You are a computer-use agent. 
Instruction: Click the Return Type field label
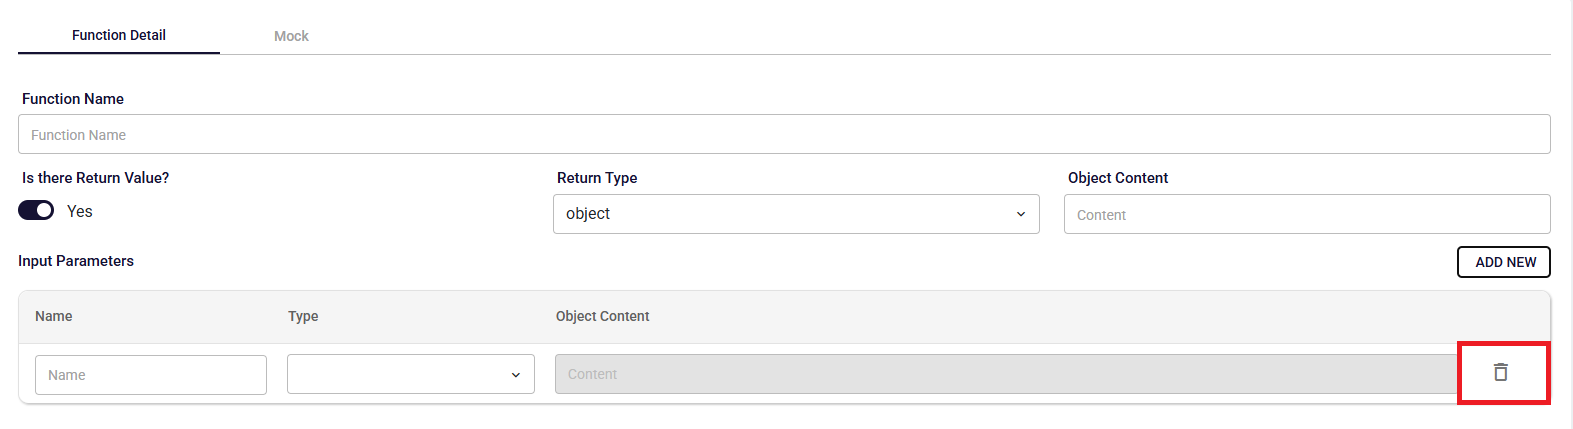(597, 178)
